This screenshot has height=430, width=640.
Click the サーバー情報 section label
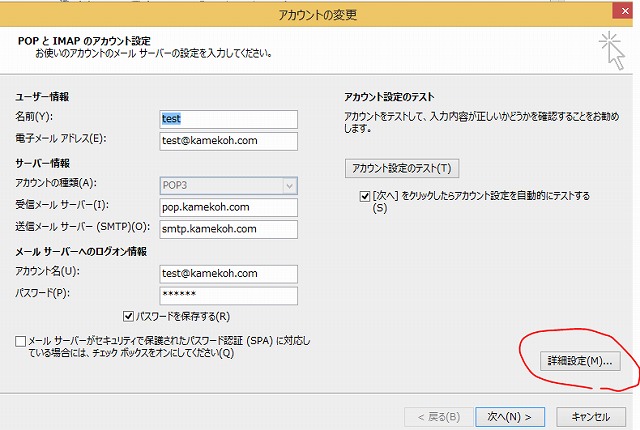point(42,163)
